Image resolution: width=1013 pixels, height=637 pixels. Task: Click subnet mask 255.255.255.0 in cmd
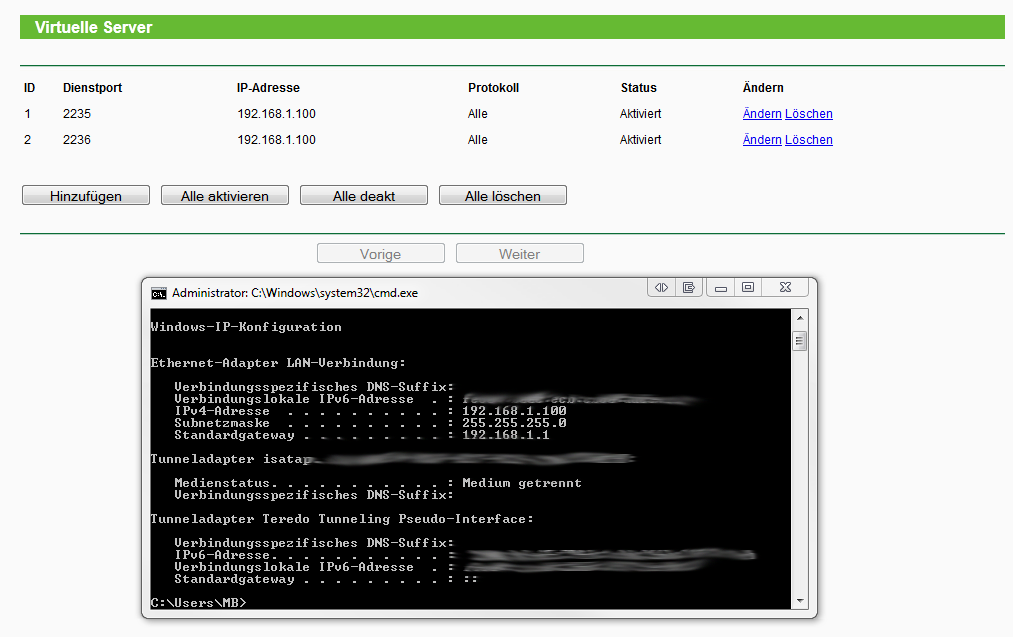click(514, 423)
